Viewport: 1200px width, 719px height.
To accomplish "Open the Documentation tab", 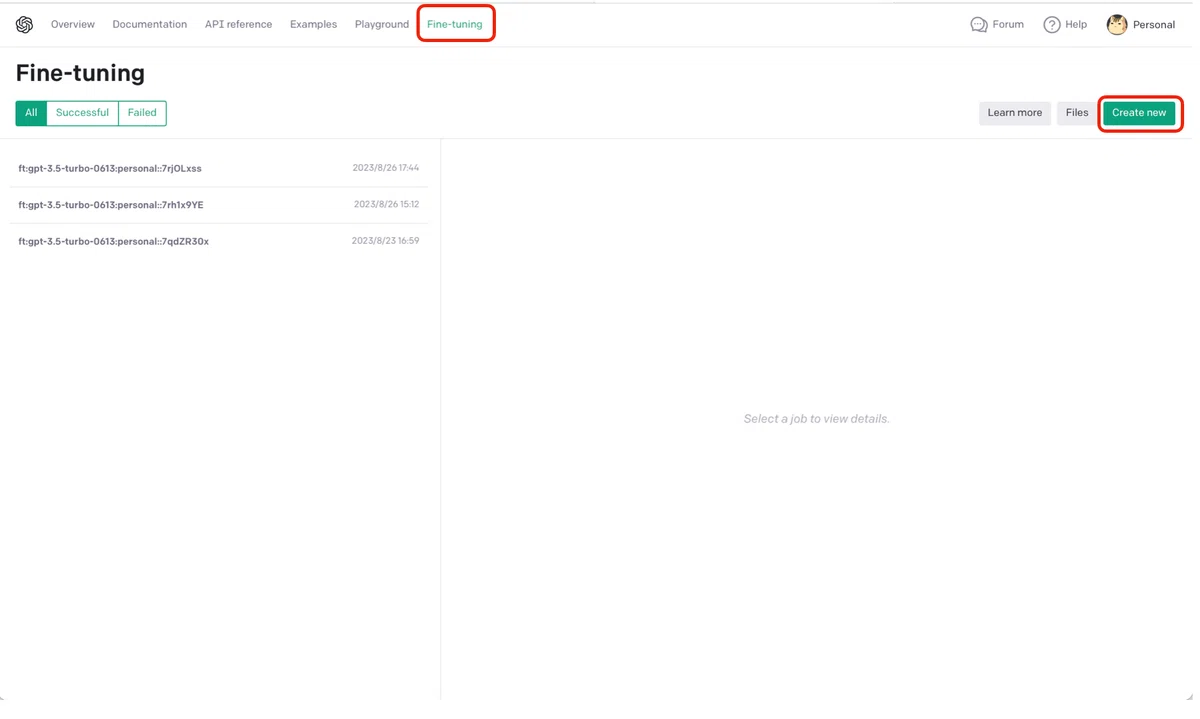I will pos(150,25).
